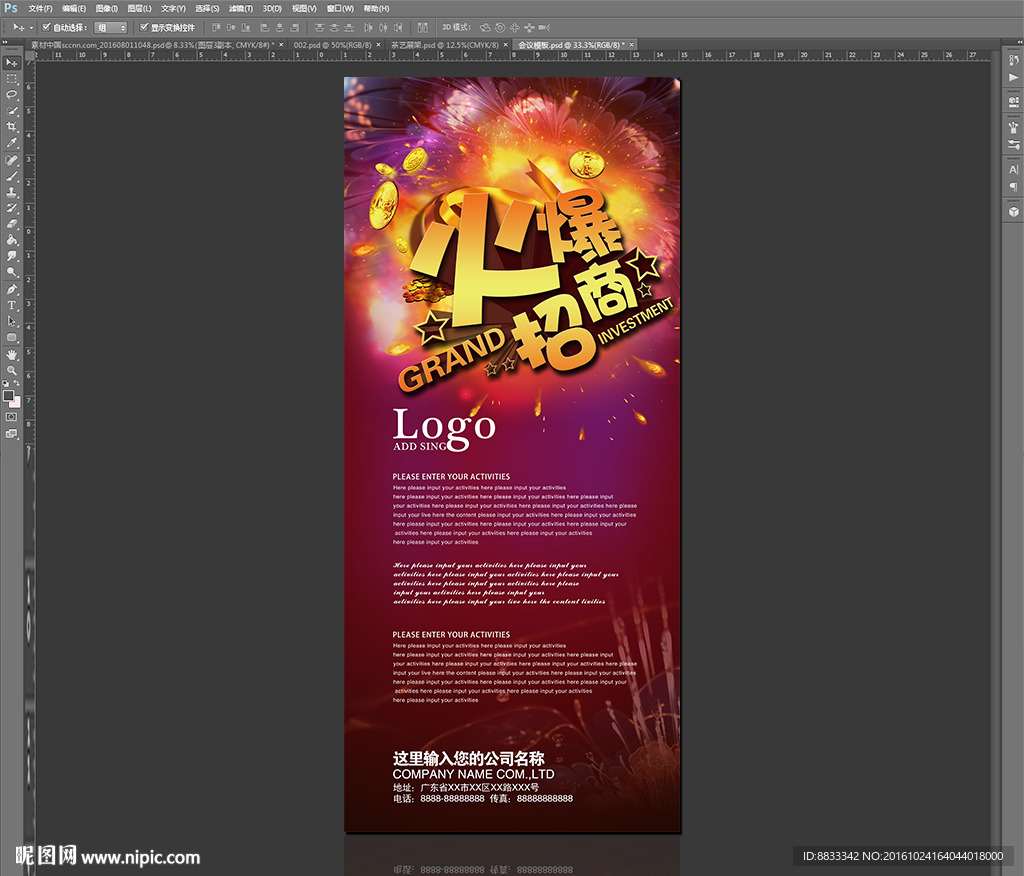This screenshot has height=876, width=1024.
Task: Select the Path Selection tool
Action: point(12,321)
